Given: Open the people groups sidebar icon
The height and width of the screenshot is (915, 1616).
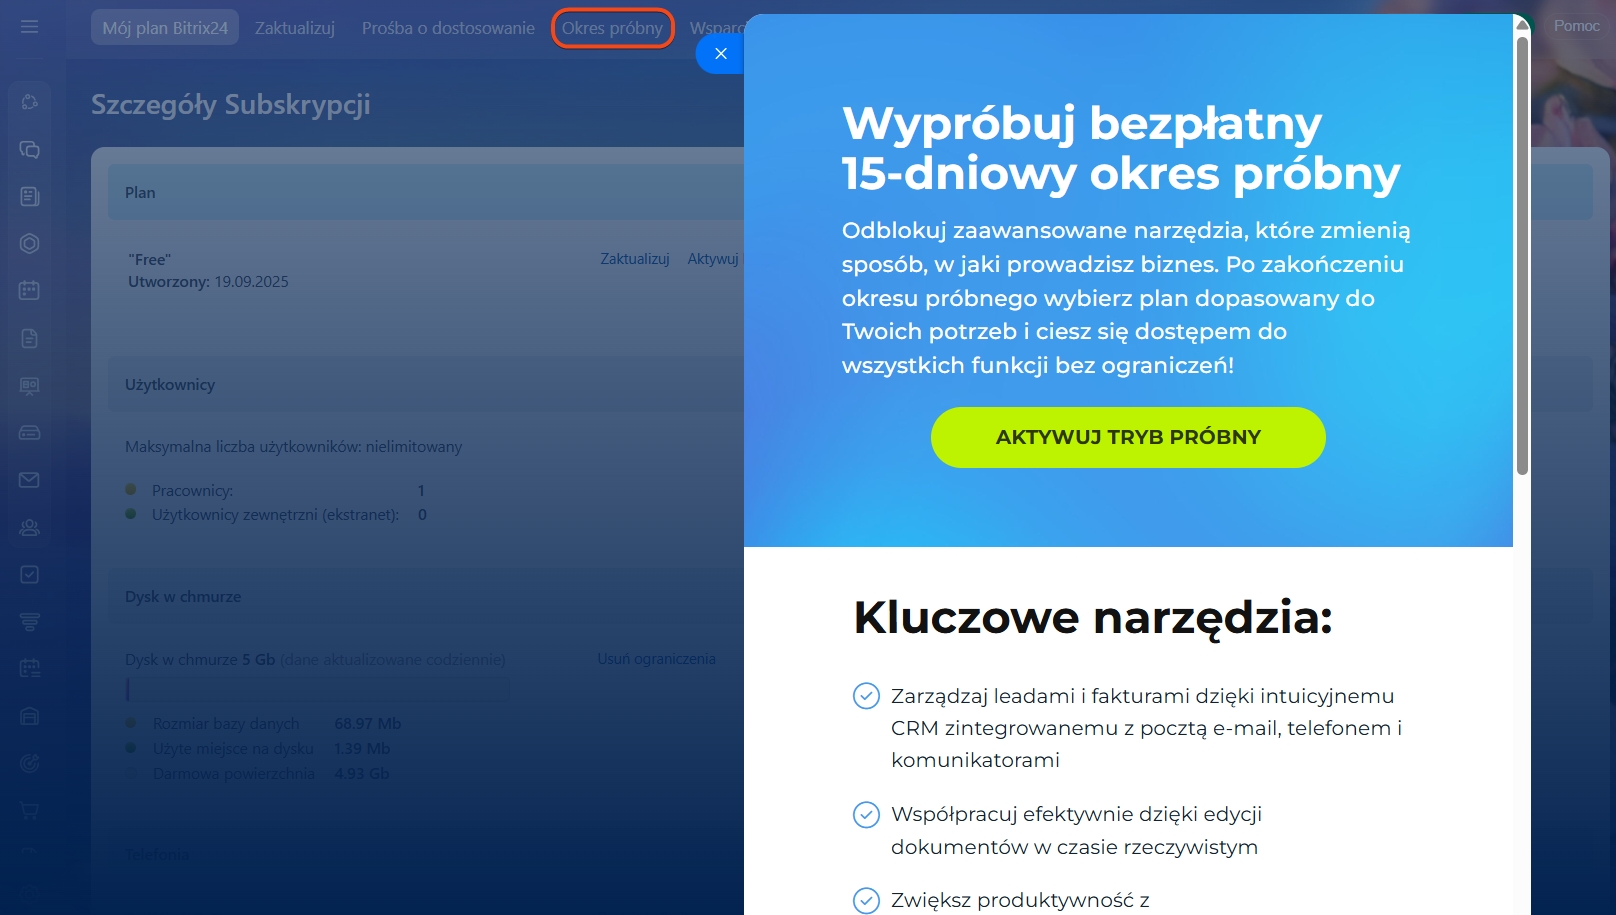Looking at the screenshot, I should (x=29, y=527).
